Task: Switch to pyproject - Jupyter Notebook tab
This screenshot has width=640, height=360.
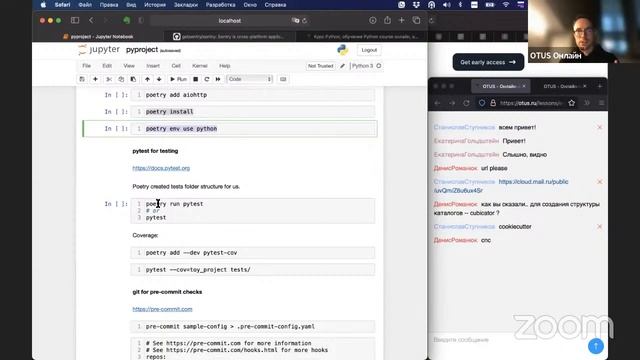Action: 98,37
